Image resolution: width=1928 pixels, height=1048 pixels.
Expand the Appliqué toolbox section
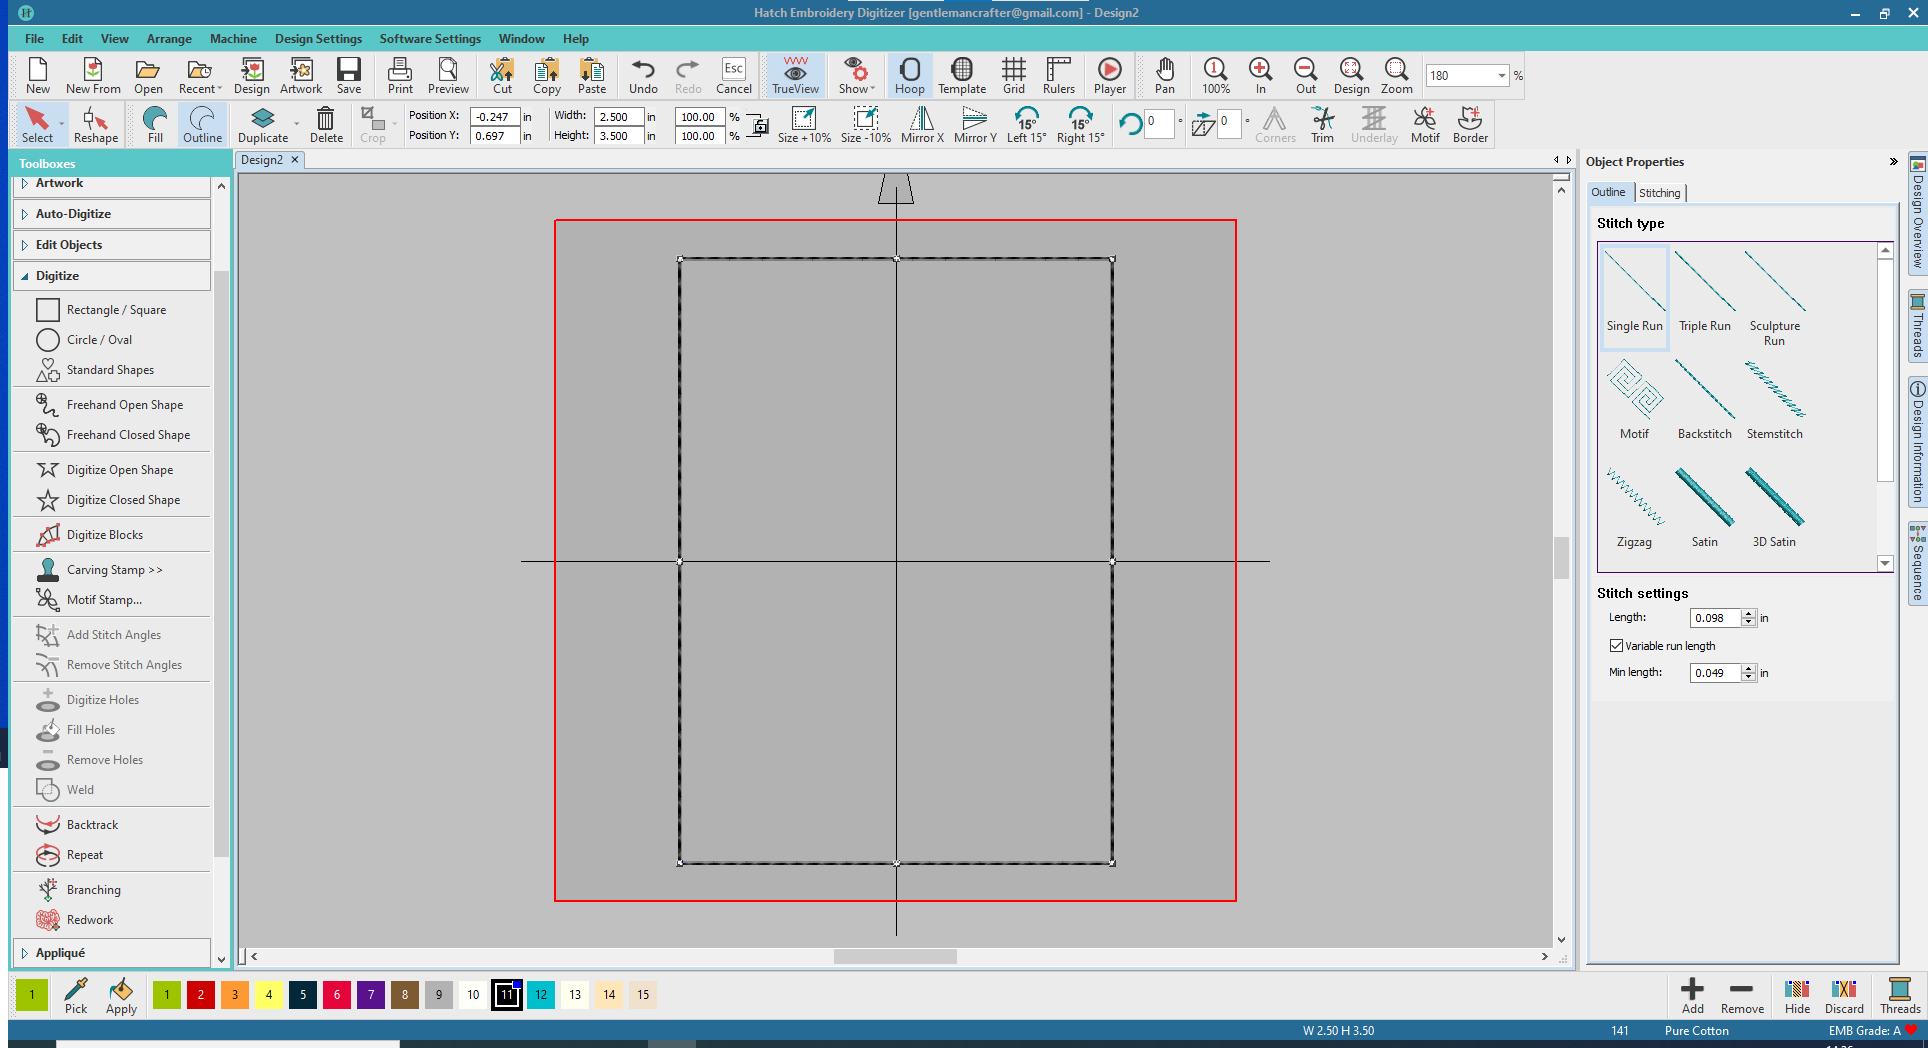60,953
